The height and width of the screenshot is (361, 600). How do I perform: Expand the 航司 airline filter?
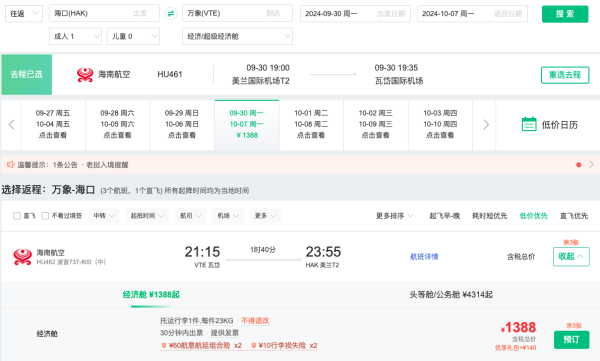(191, 216)
